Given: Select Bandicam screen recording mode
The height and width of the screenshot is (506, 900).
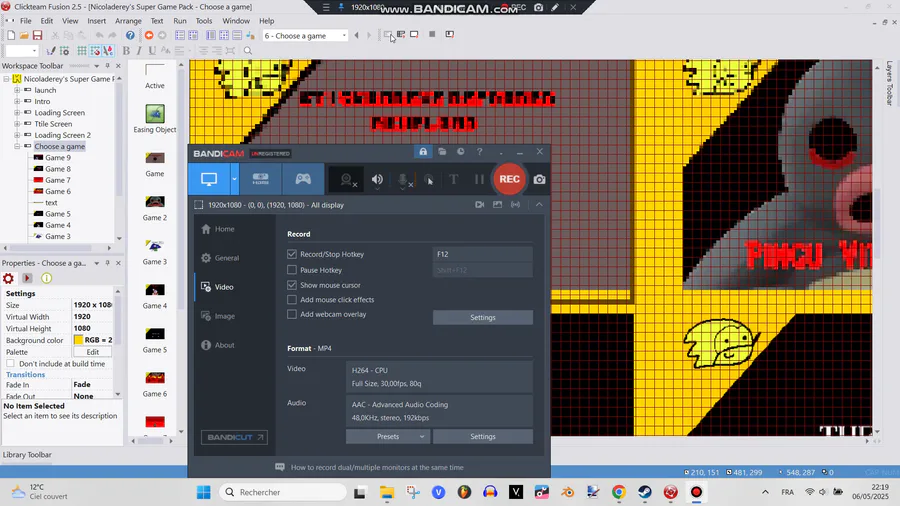Looking at the screenshot, I should point(209,179).
